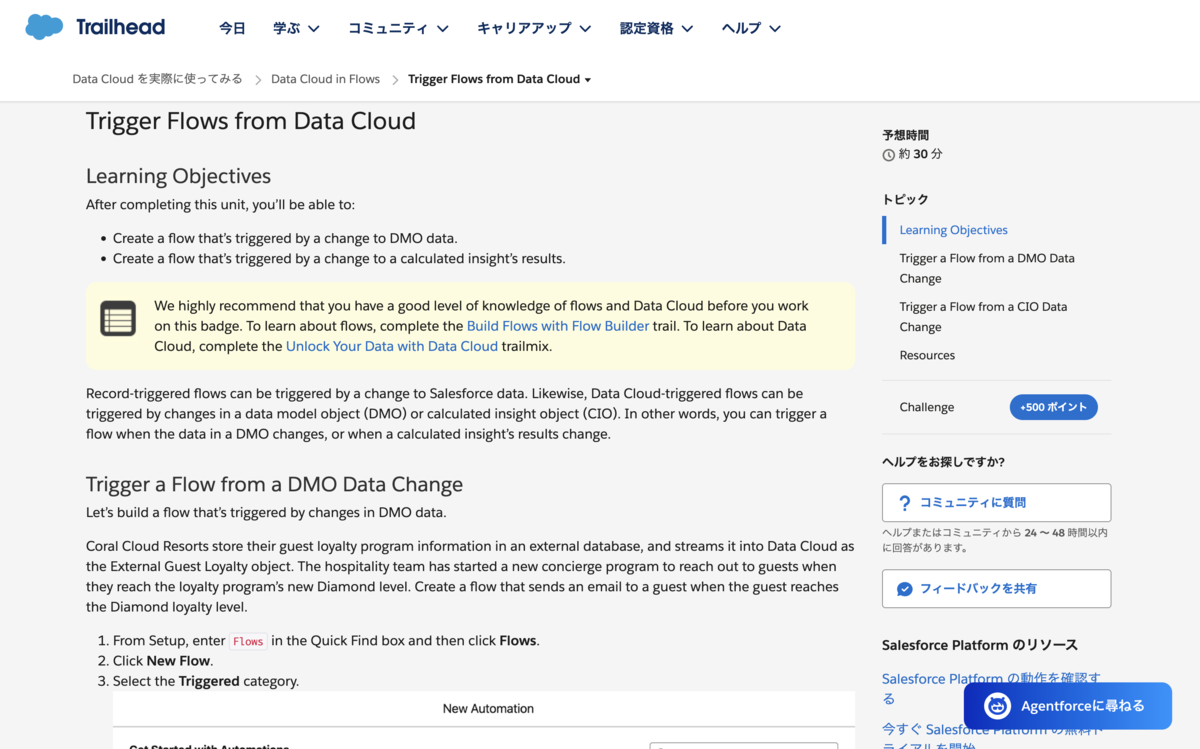Expand the ヘルプ menu
The image size is (1200, 749).
(x=751, y=28)
